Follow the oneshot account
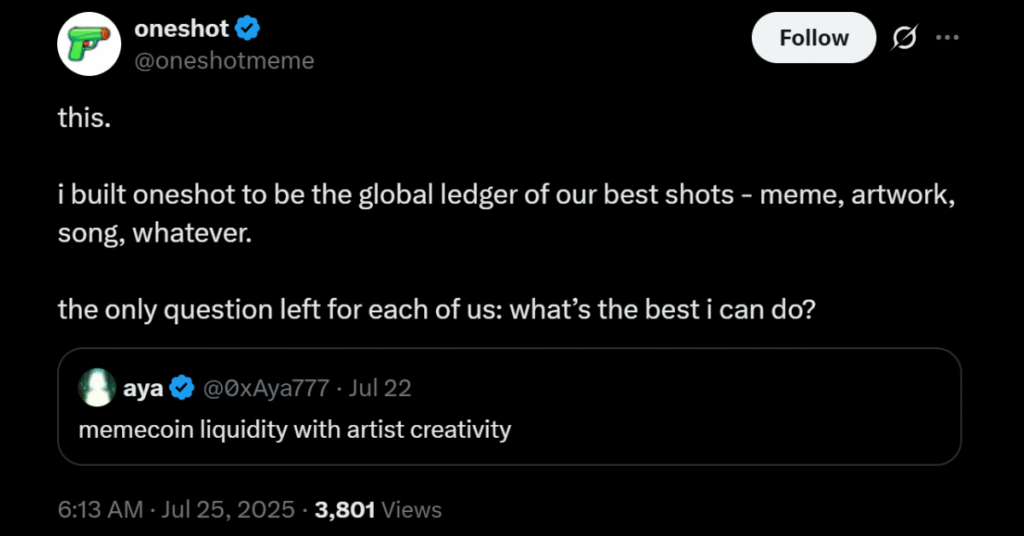Screen dimensions: 1024x536 [x=814, y=38]
